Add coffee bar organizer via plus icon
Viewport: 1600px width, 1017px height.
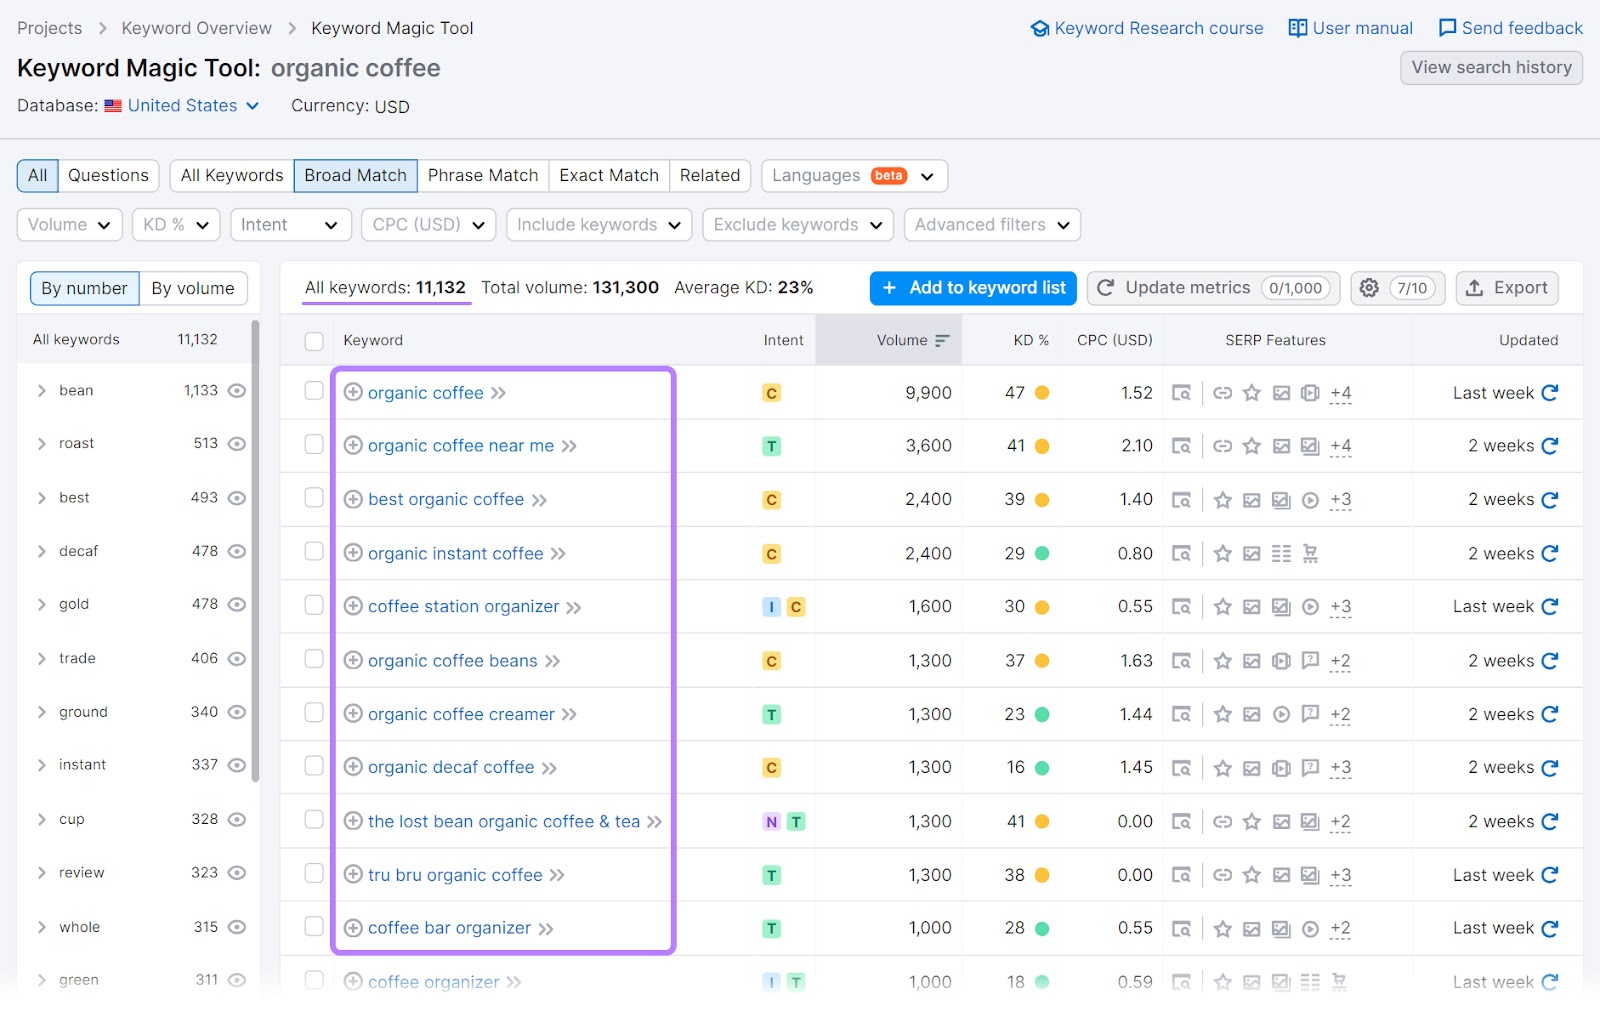(353, 928)
